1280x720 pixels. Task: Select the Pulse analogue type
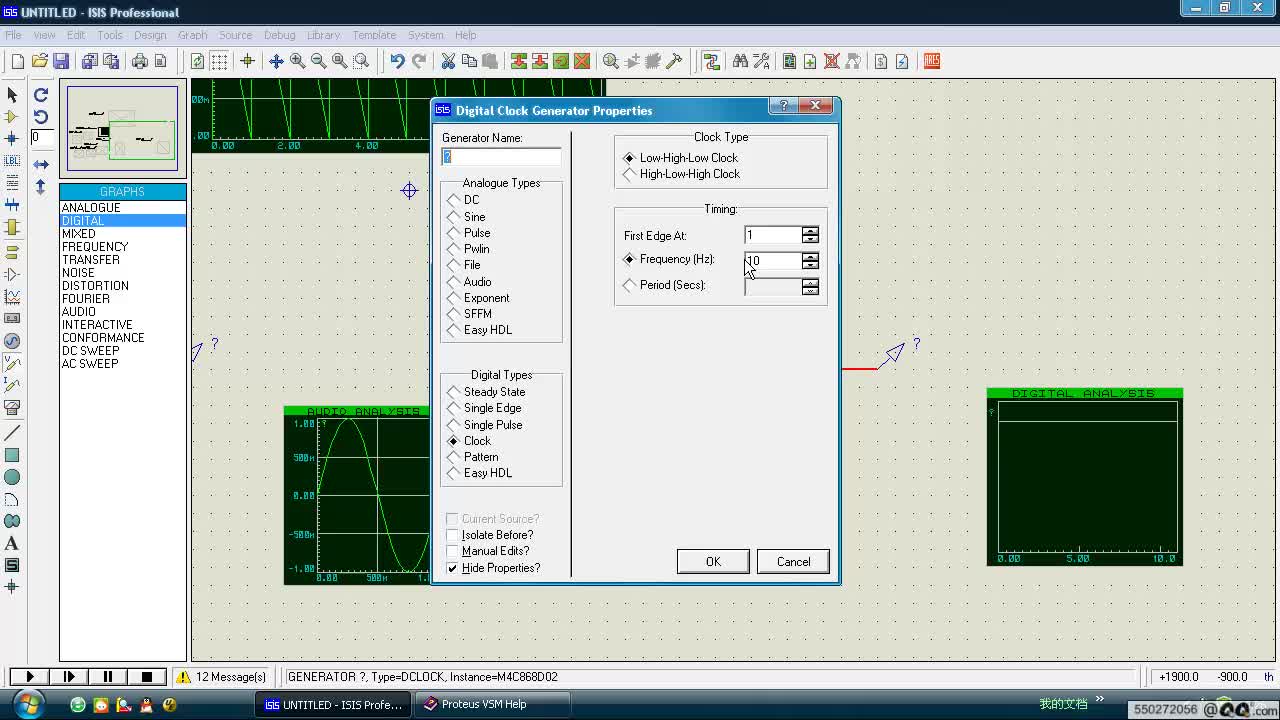click(x=469, y=233)
